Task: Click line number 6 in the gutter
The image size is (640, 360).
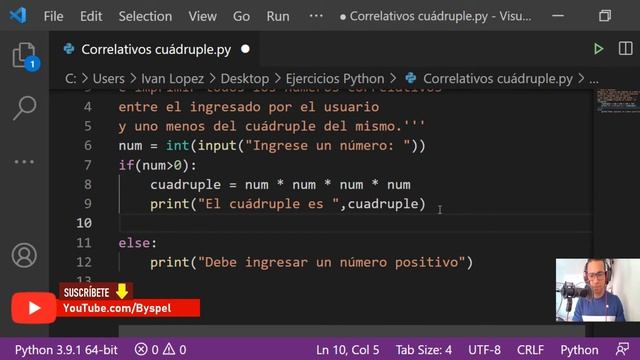Action: pyautogui.click(x=88, y=146)
